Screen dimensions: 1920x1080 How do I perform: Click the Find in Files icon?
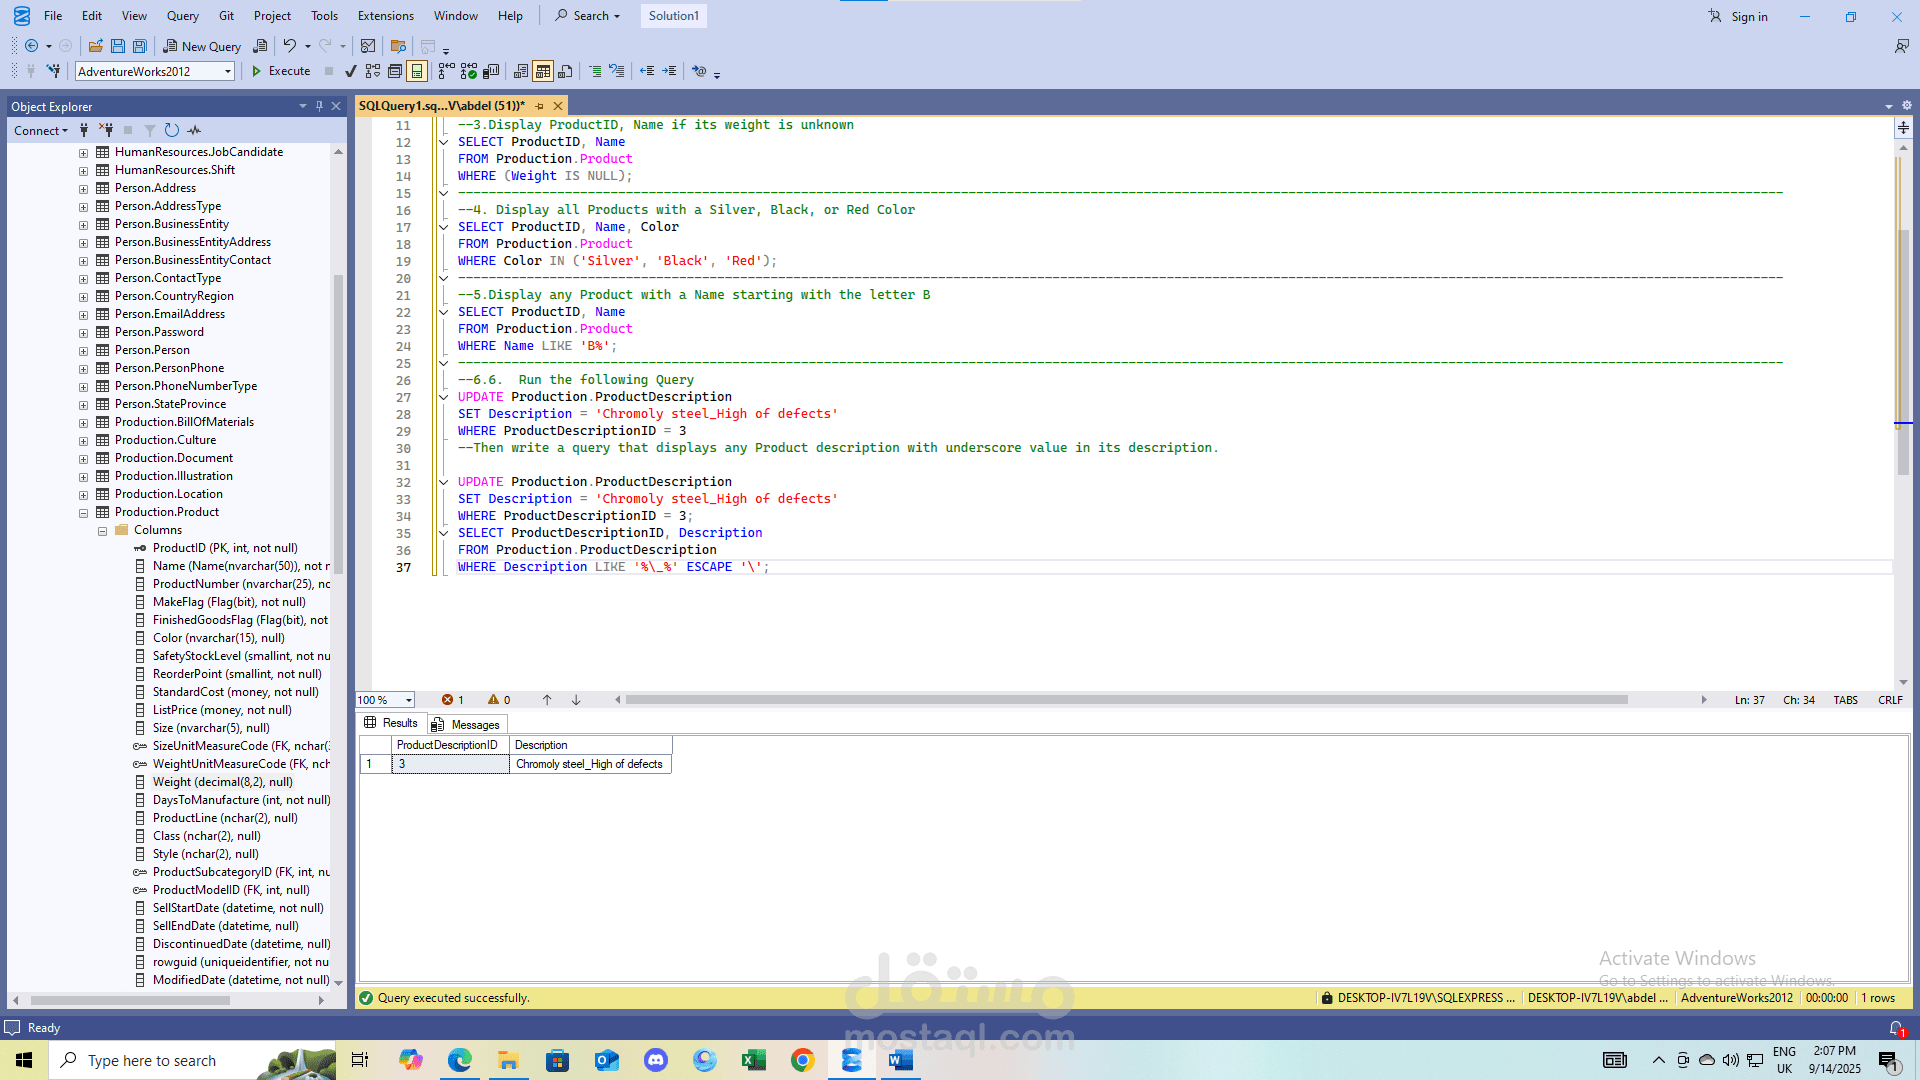pos(398,46)
